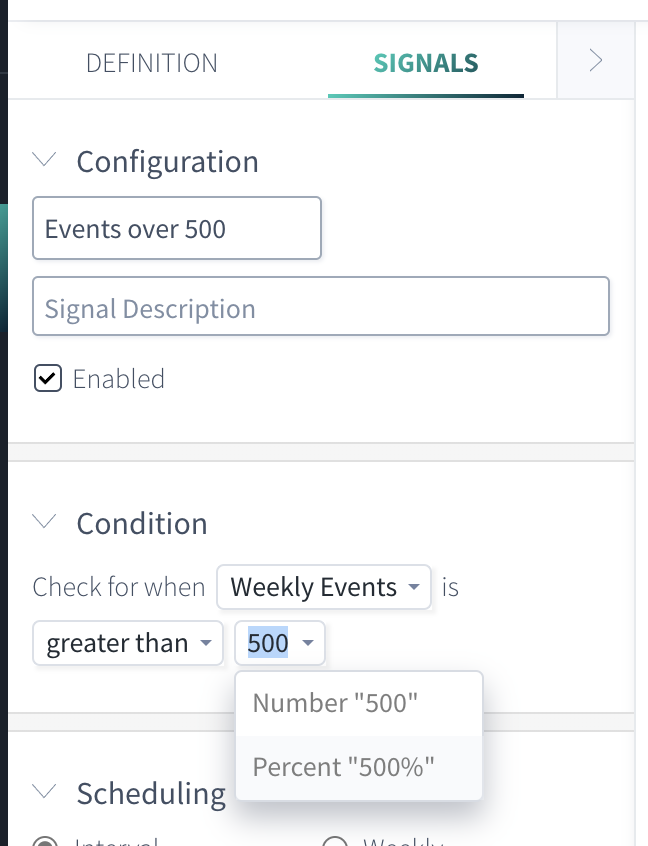Open the Weekly Events dropdown
This screenshot has height=846, width=648.
click(x=324, y=587)
